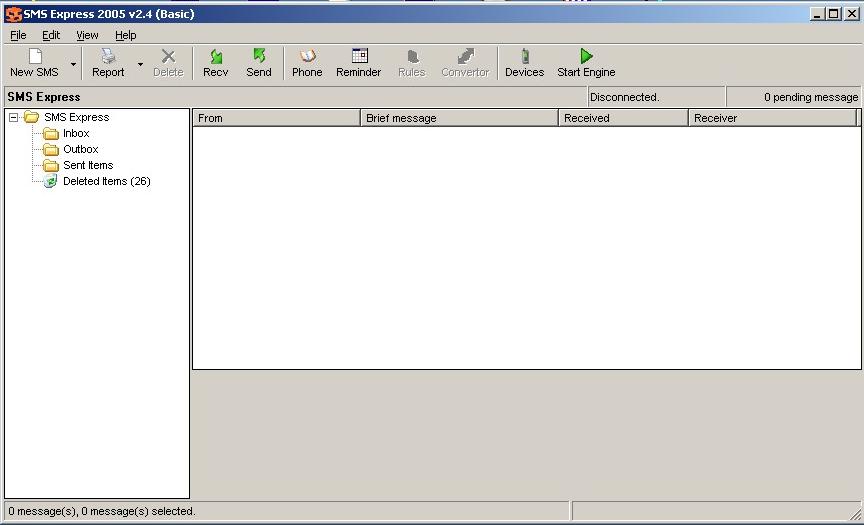Screen dimensions: 864x525
Task: Select the Inbox folder
Action: click(x=76, y=133)
